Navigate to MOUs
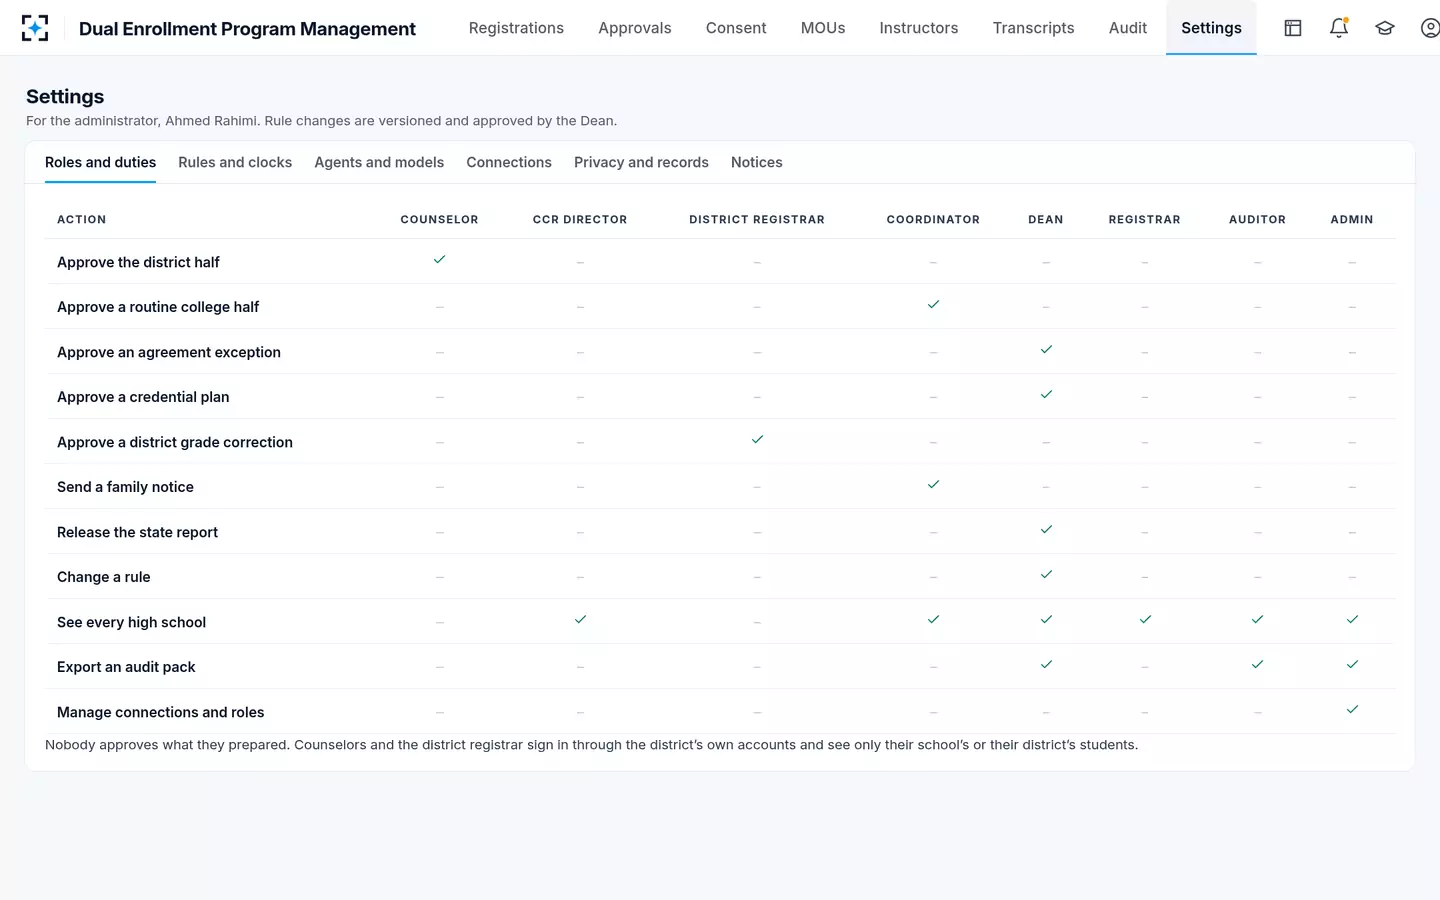The image size is (1440, 900). [x=823, y=28]
